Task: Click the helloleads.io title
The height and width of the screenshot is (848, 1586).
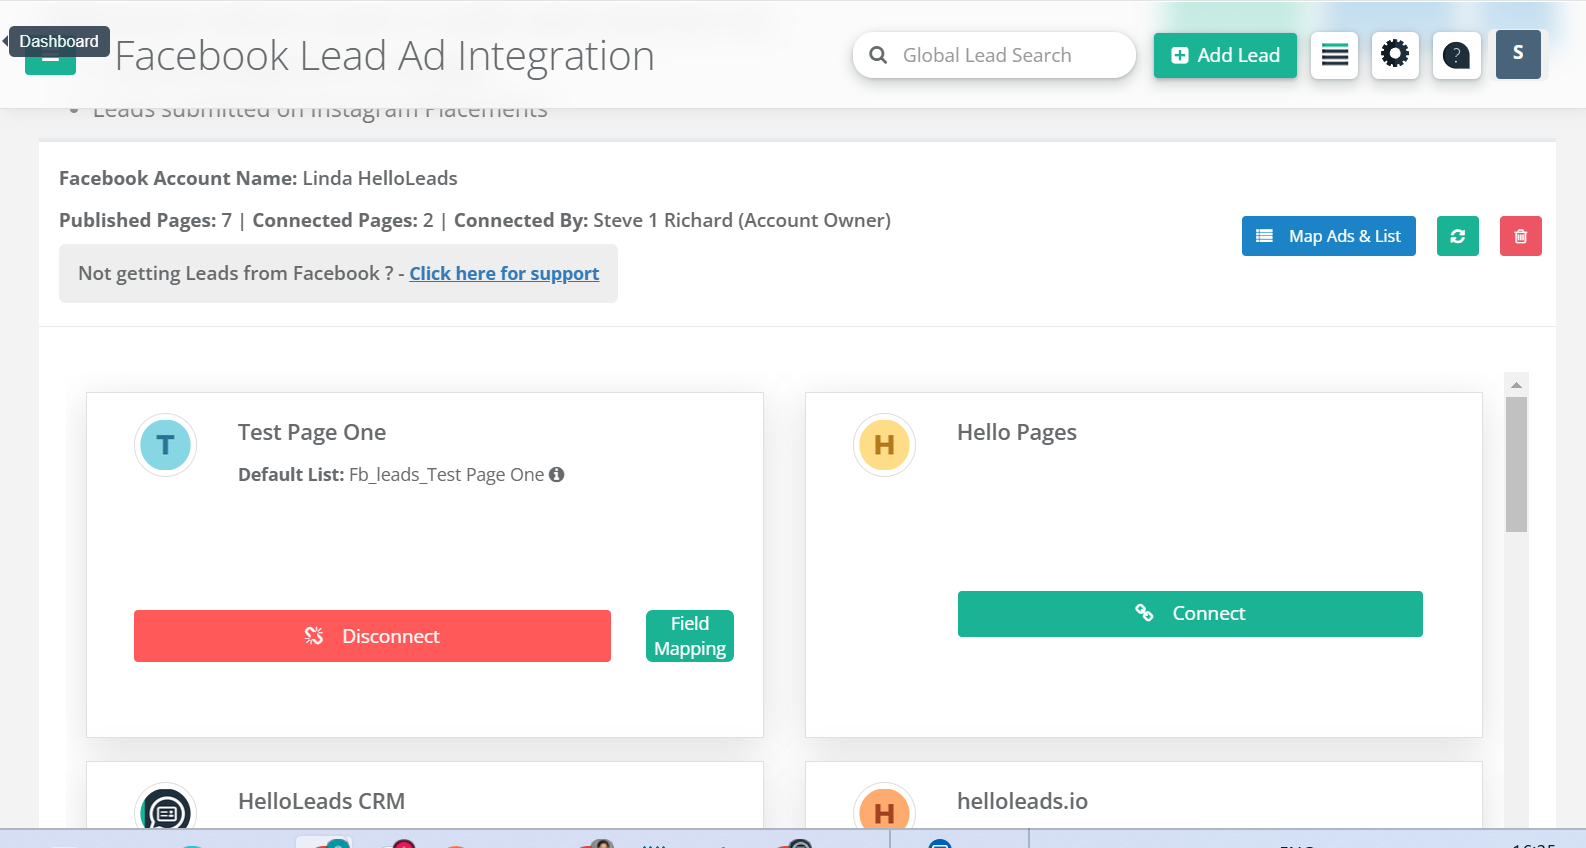Action: (1022, 801)
